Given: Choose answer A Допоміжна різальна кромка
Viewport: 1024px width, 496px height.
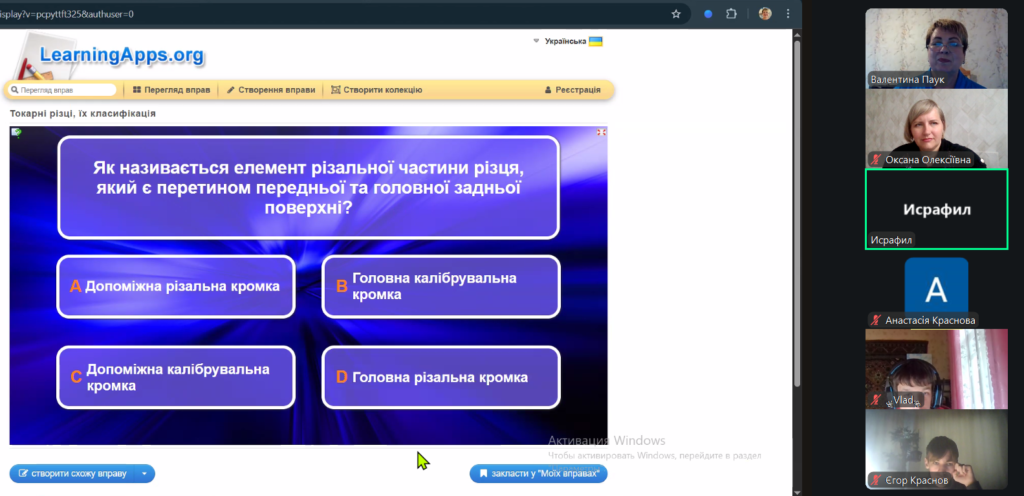Looking at the screenshot, I should click(176, 286).
